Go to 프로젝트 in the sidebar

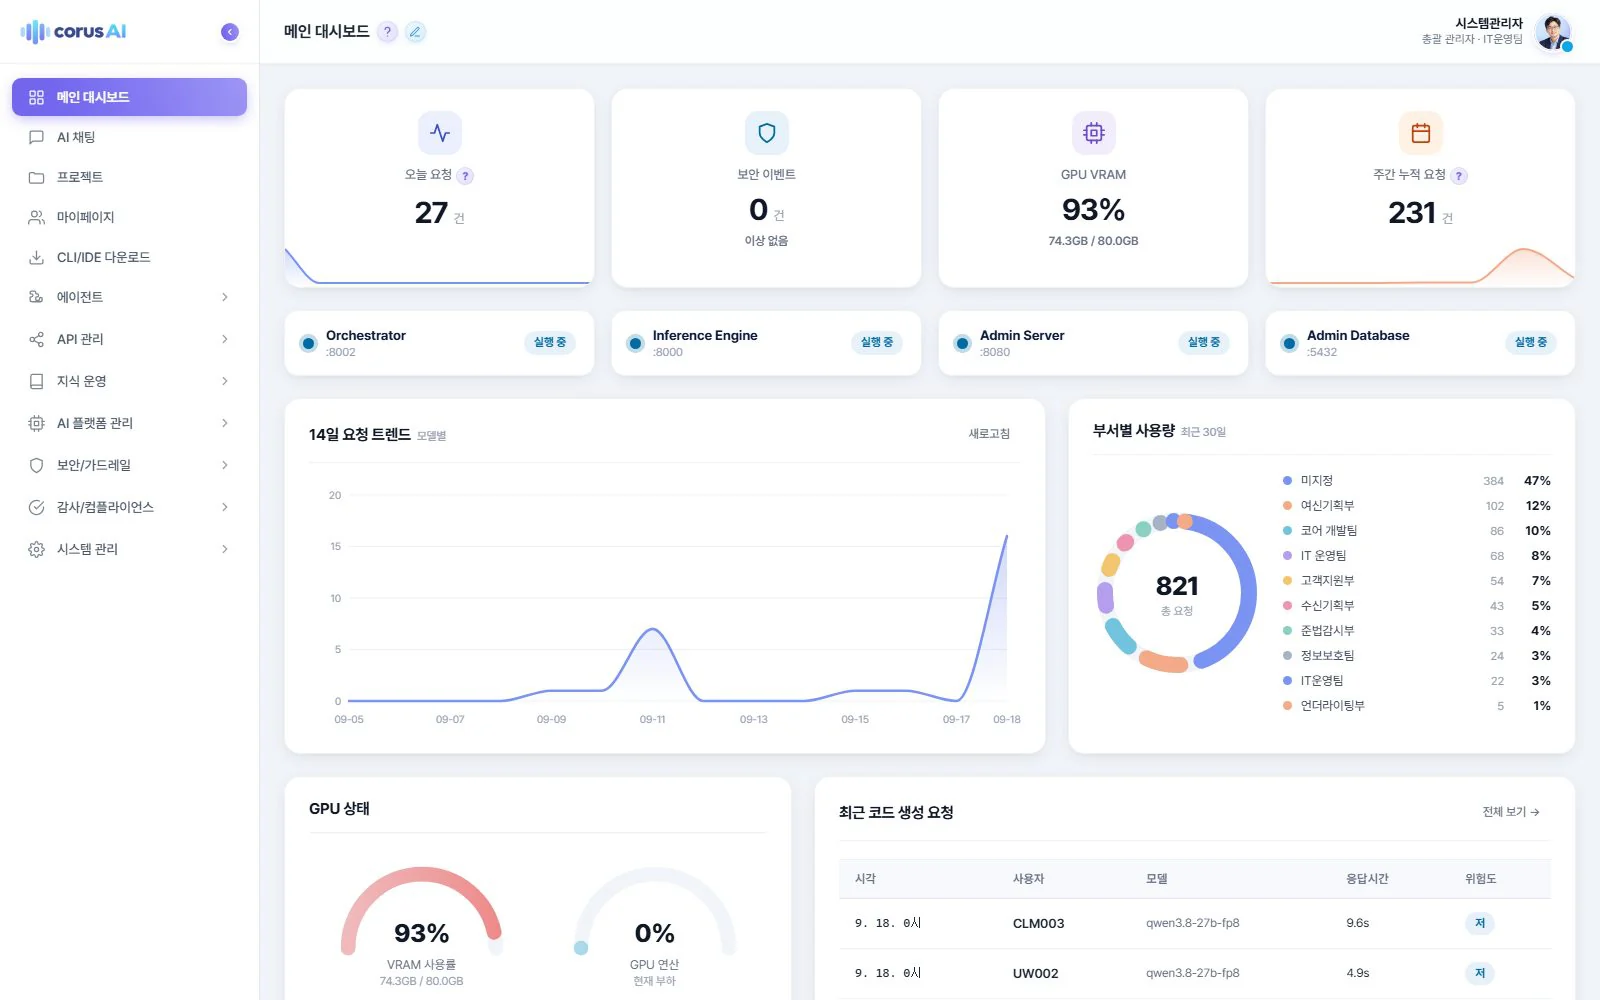tap(129, 177)
